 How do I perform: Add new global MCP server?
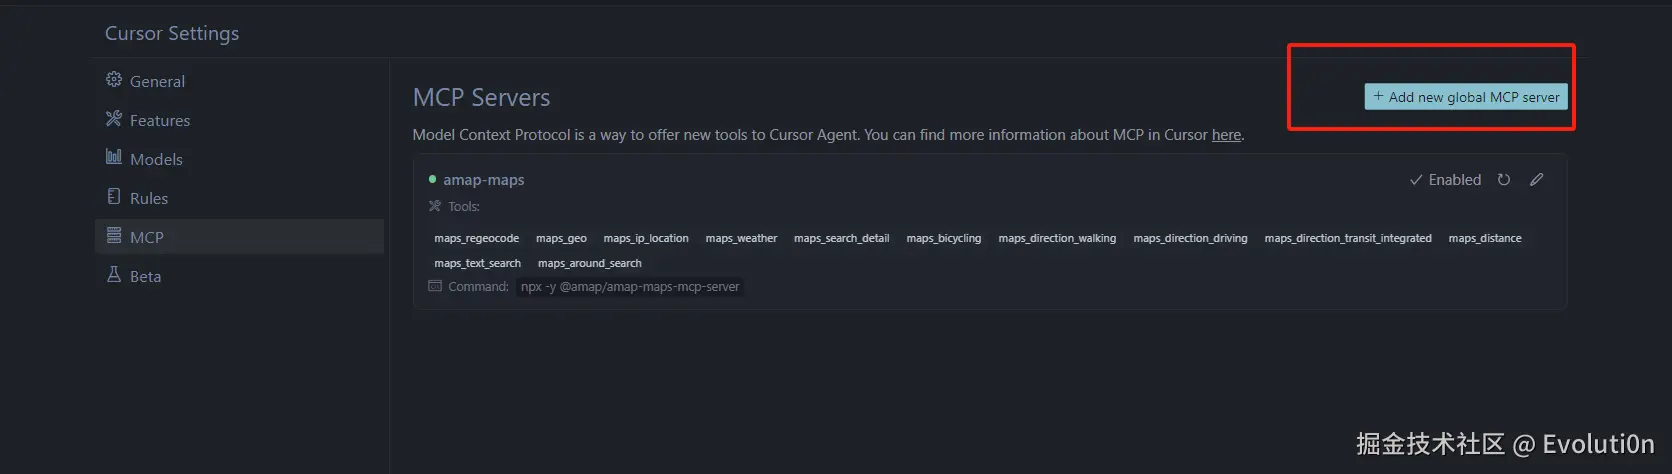[x=1465, y=97]
